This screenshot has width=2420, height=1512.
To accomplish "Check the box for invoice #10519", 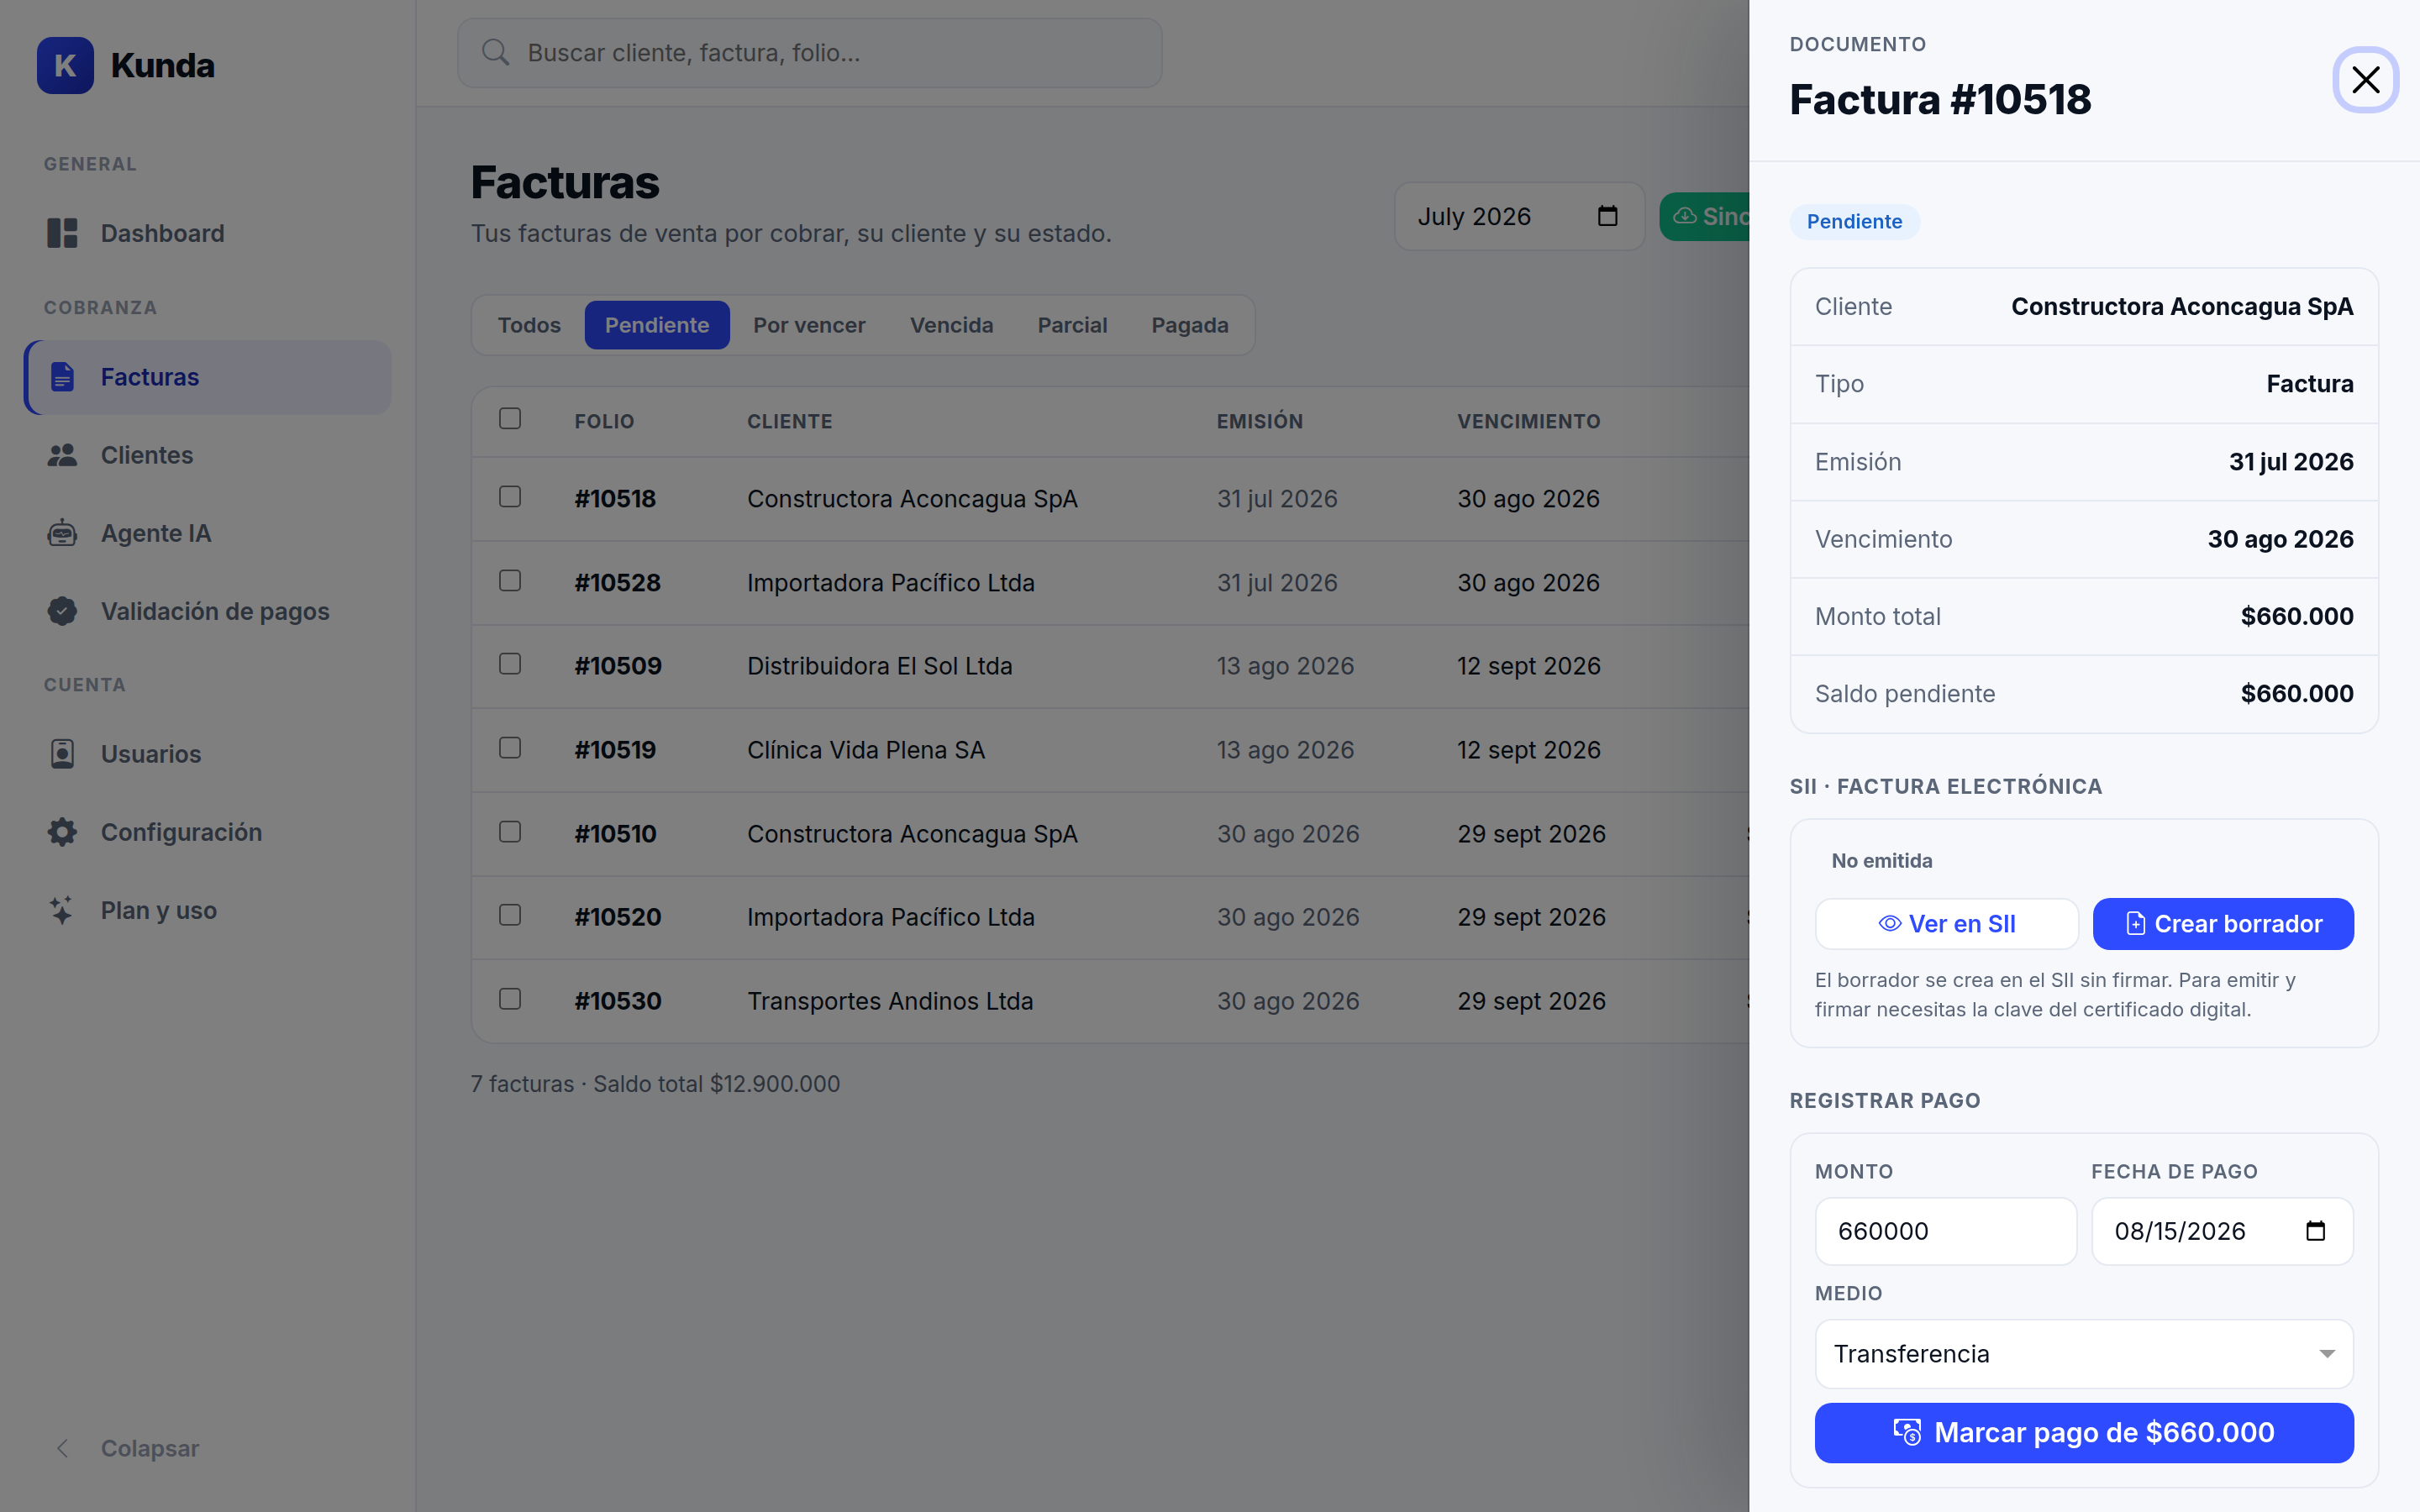I will click(510, 748).
